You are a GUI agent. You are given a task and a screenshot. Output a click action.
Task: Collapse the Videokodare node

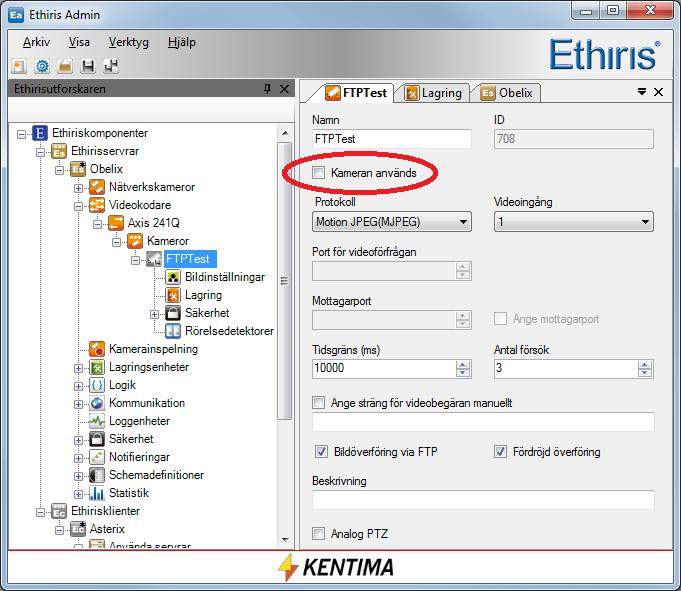click(78, 206)
